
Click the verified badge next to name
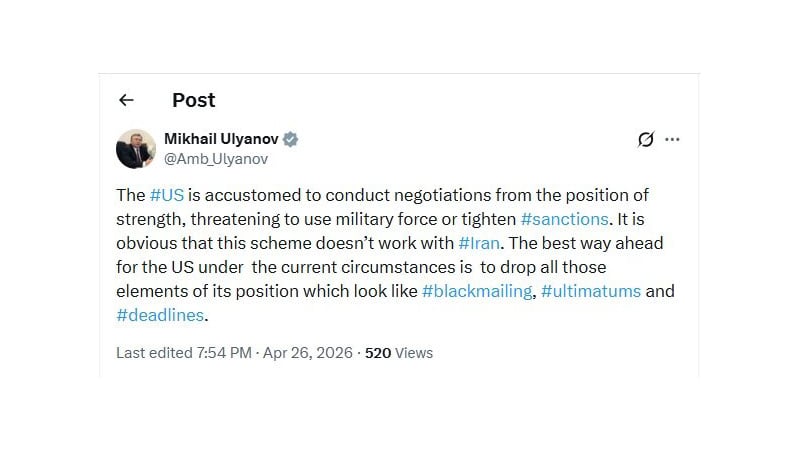[x=291, y=139]
